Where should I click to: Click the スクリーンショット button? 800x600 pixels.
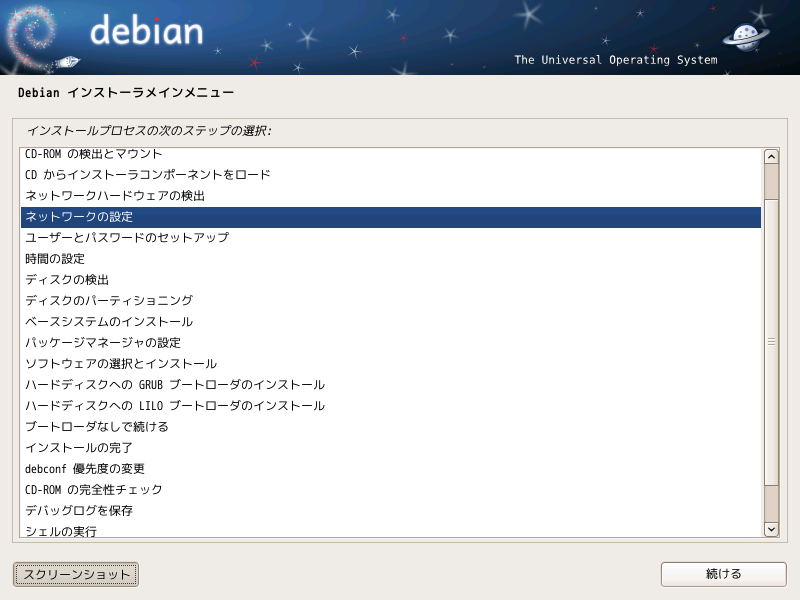click(x=76, y=574)
